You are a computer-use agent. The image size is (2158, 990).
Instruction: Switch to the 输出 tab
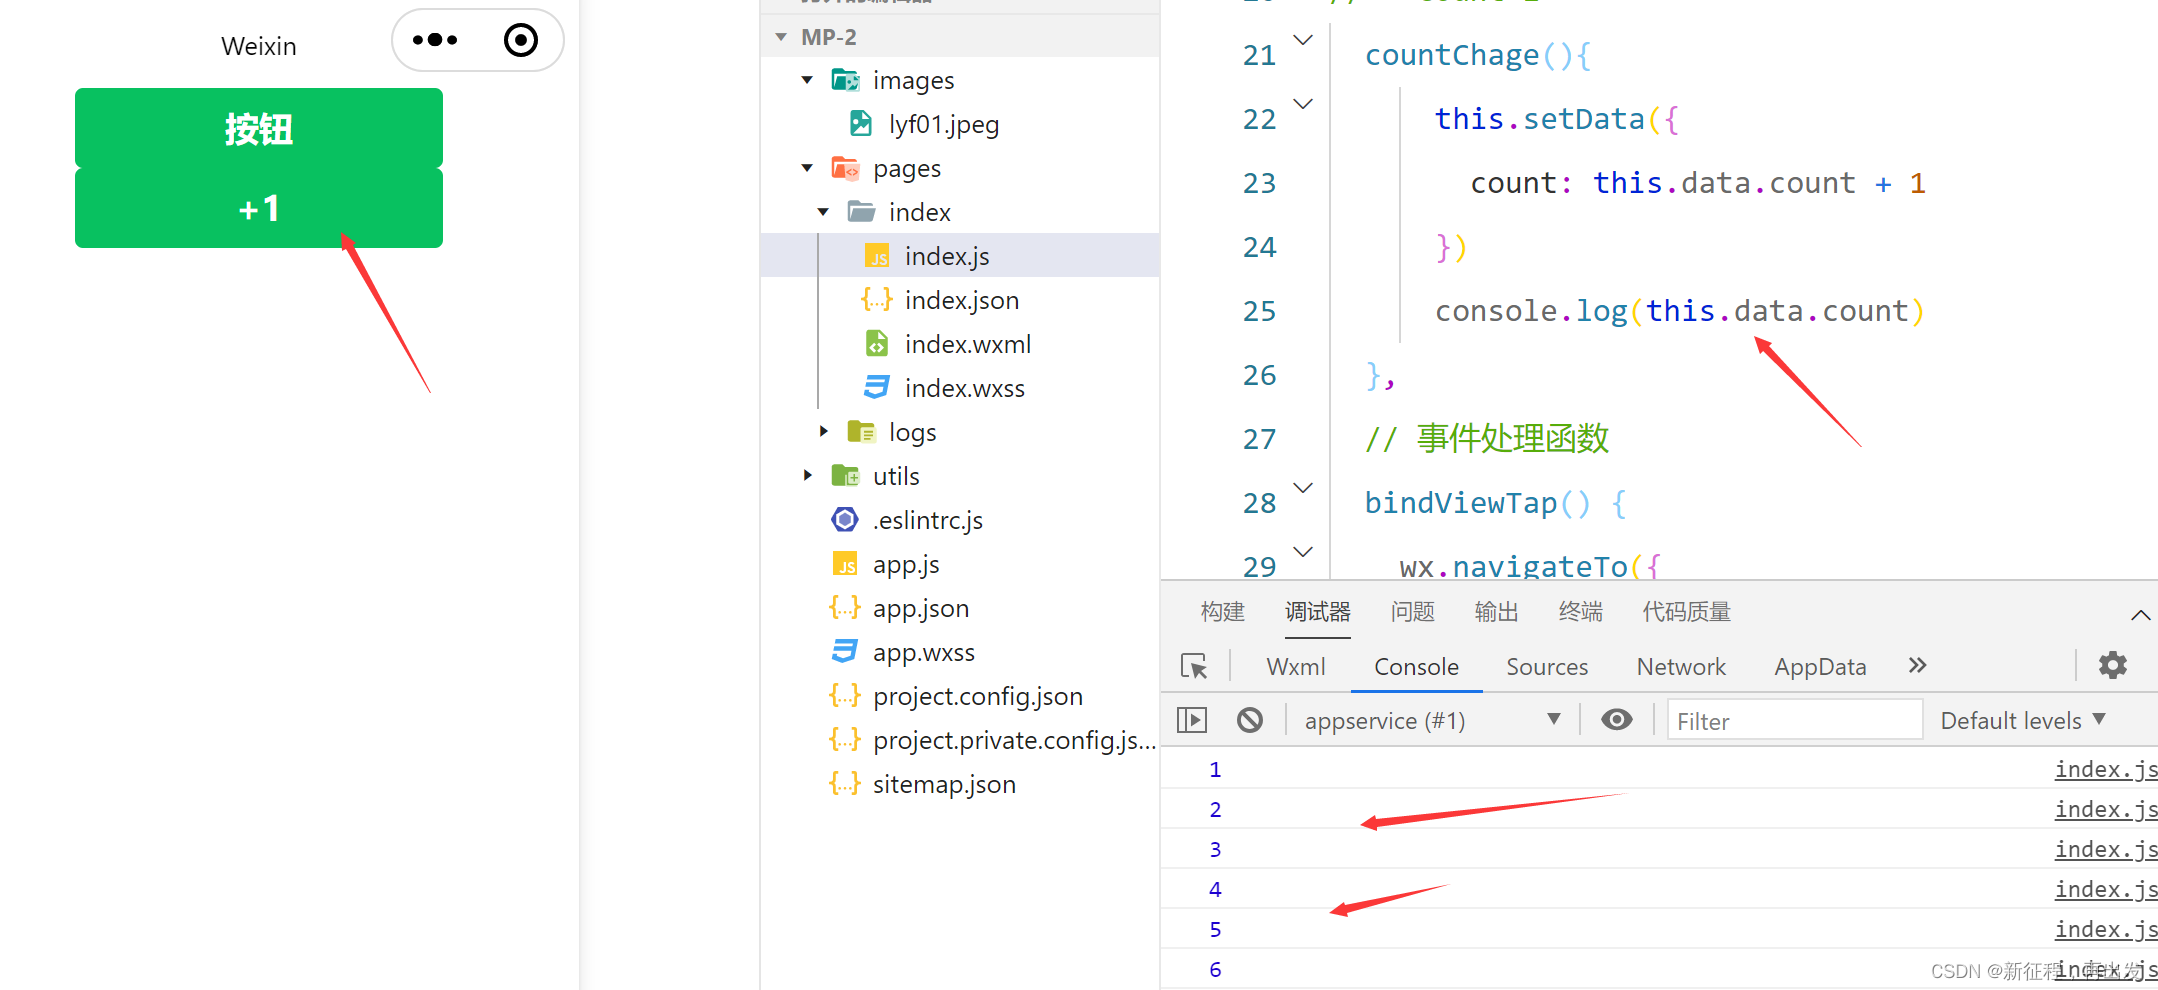tap(1497, 612)
